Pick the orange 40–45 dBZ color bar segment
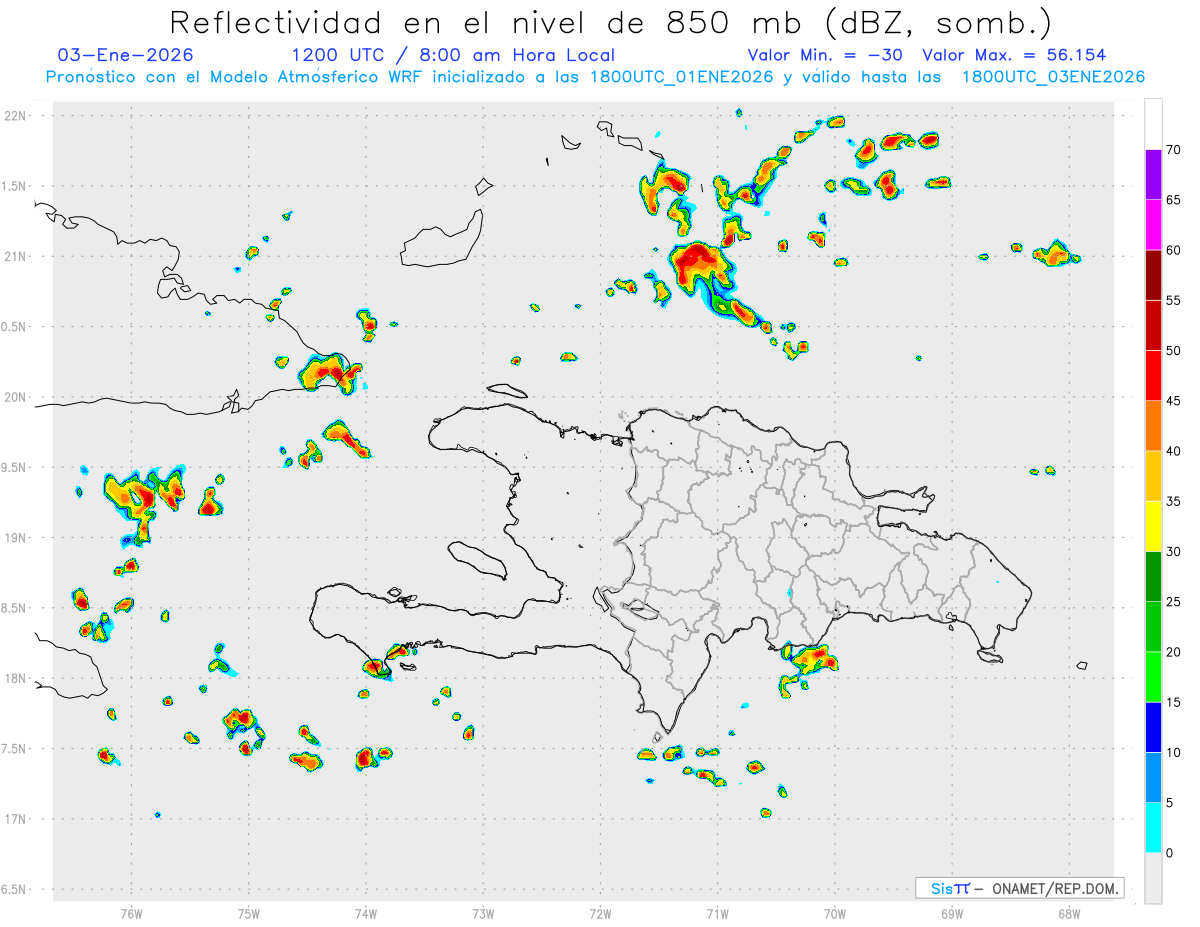1200x927 pixels. [x=1153, y=426]
